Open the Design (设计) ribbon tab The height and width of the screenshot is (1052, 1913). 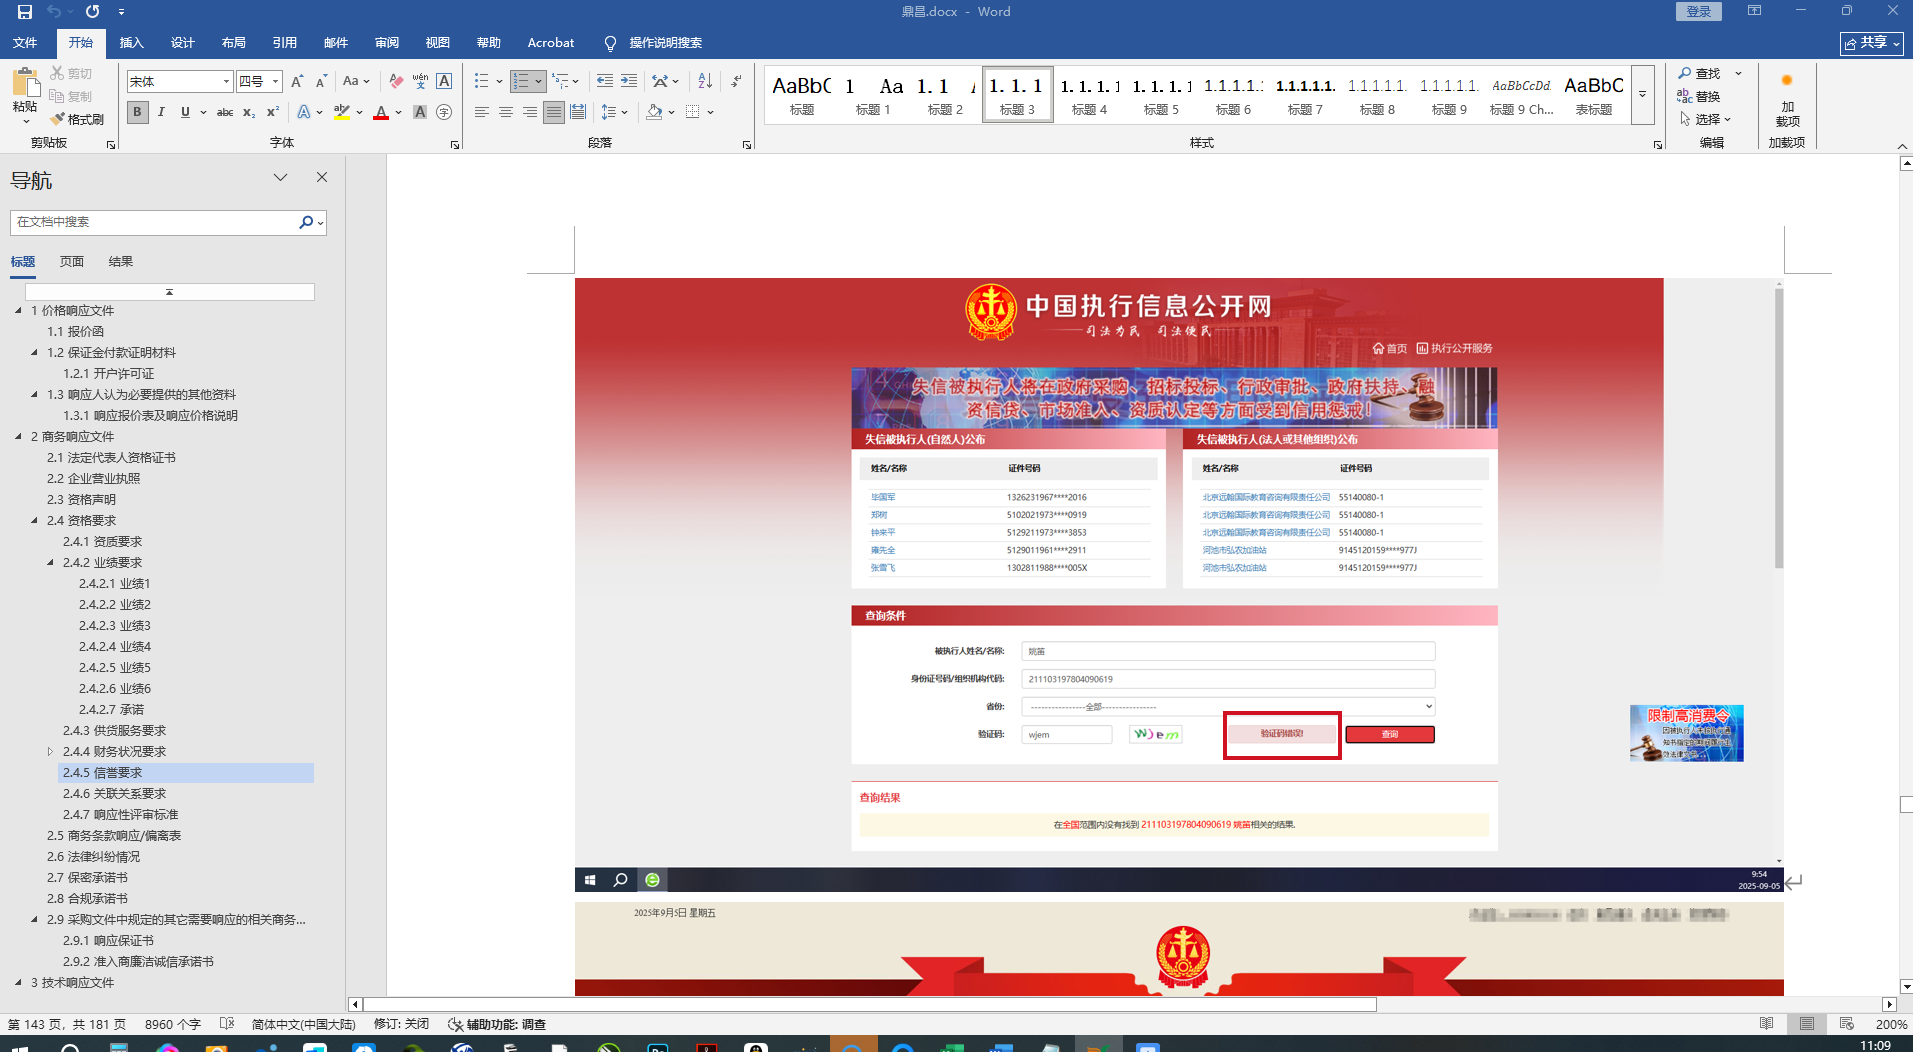coord(183,43)
